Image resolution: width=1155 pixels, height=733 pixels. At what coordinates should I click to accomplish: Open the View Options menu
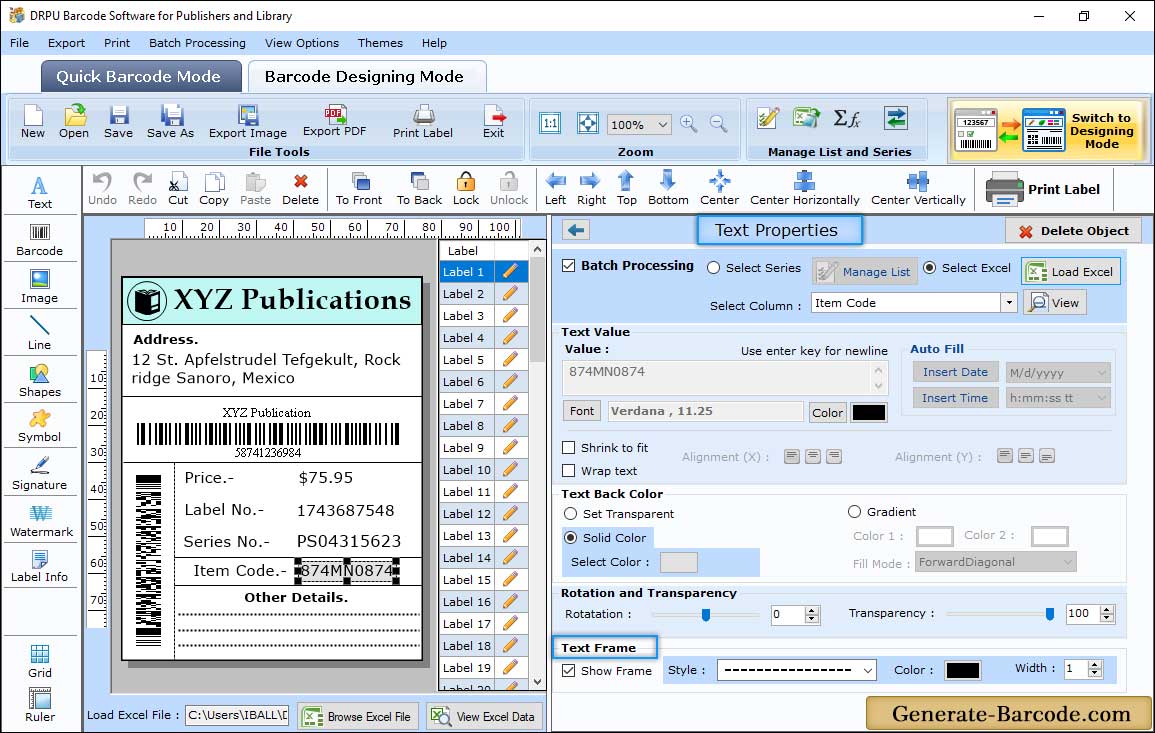(x=302, y=43)
